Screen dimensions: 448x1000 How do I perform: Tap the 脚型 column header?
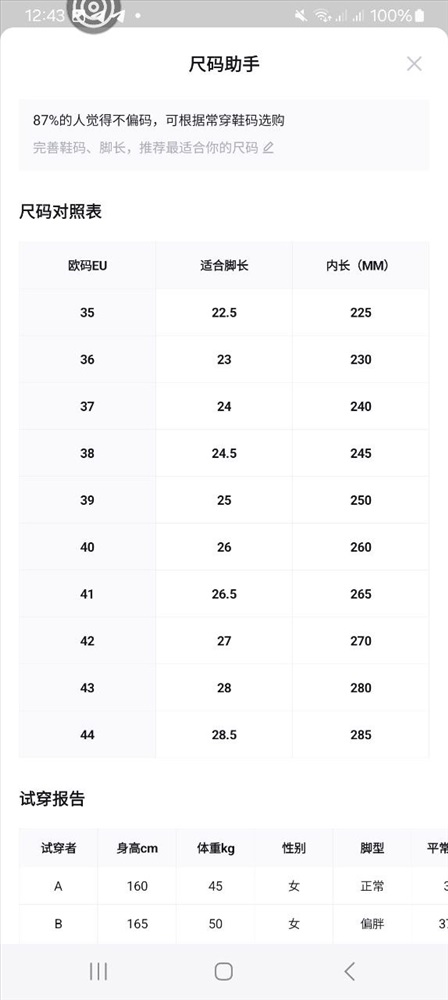(372, 848)
